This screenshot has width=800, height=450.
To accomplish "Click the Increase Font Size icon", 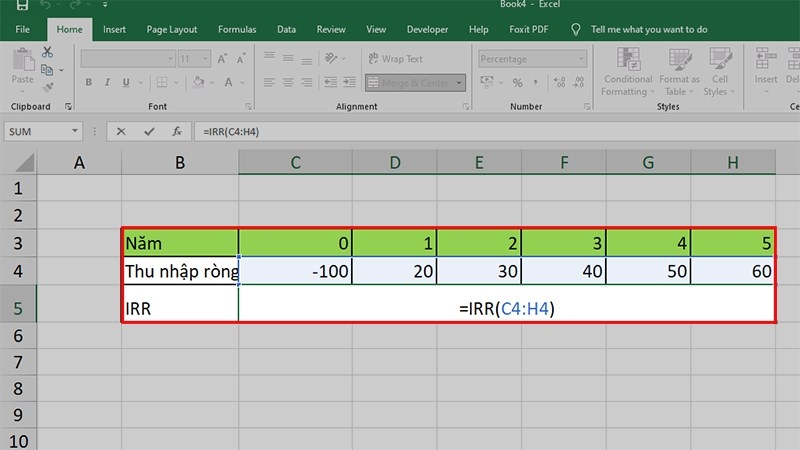I will [x=222, y=59].
